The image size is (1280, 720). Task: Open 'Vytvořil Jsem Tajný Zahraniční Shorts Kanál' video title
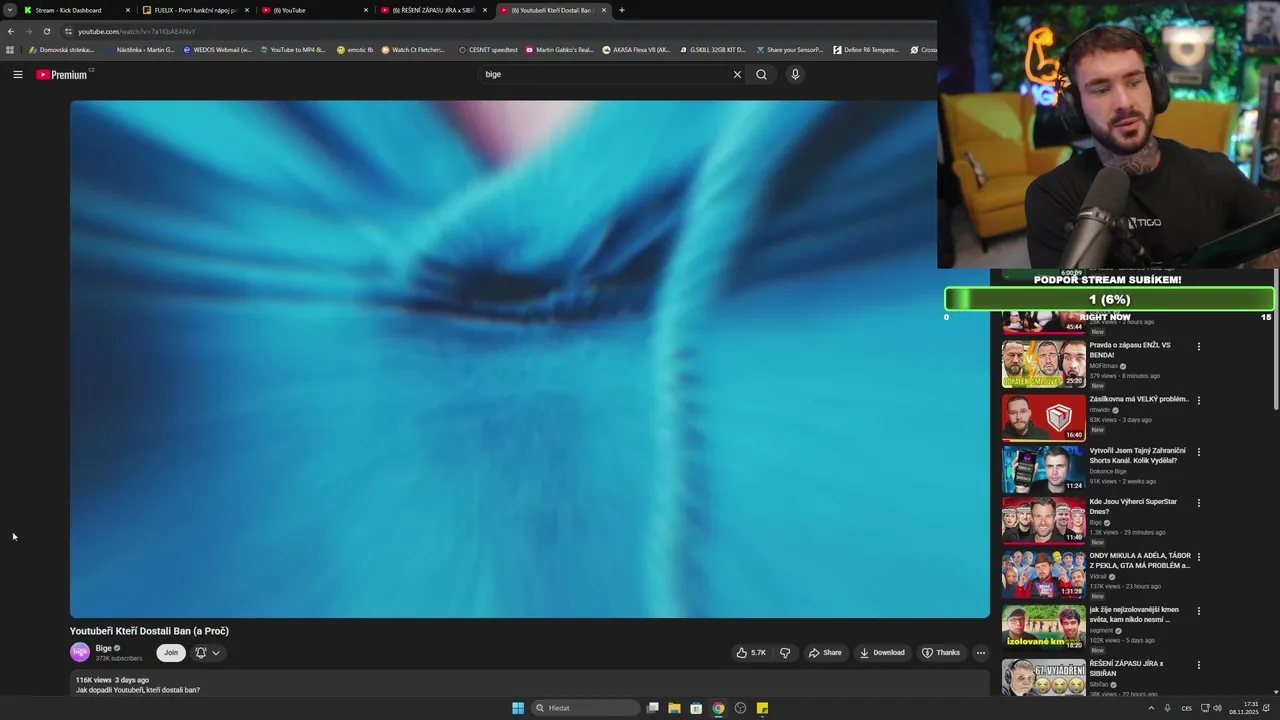click(1137, 455)
